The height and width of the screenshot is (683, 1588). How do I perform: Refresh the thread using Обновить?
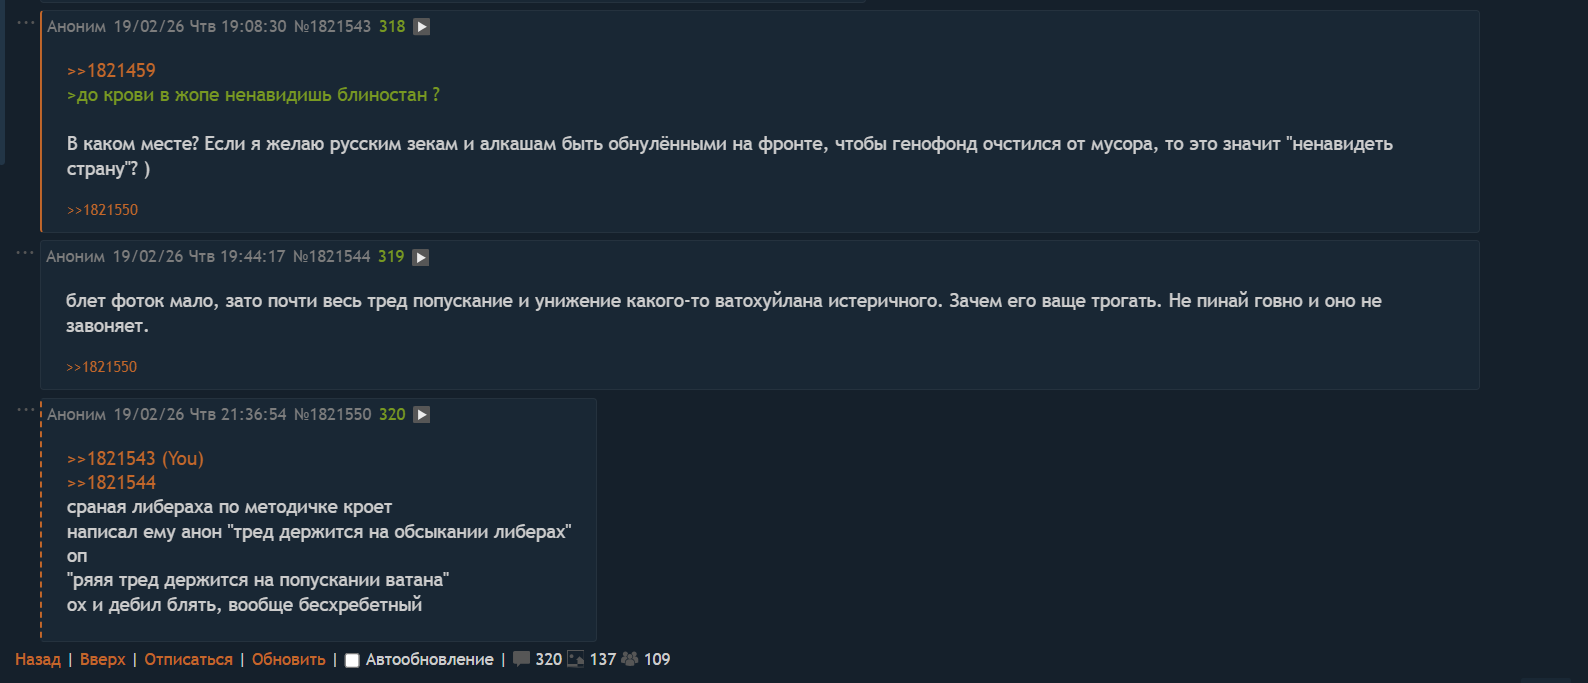pos(289,660)
